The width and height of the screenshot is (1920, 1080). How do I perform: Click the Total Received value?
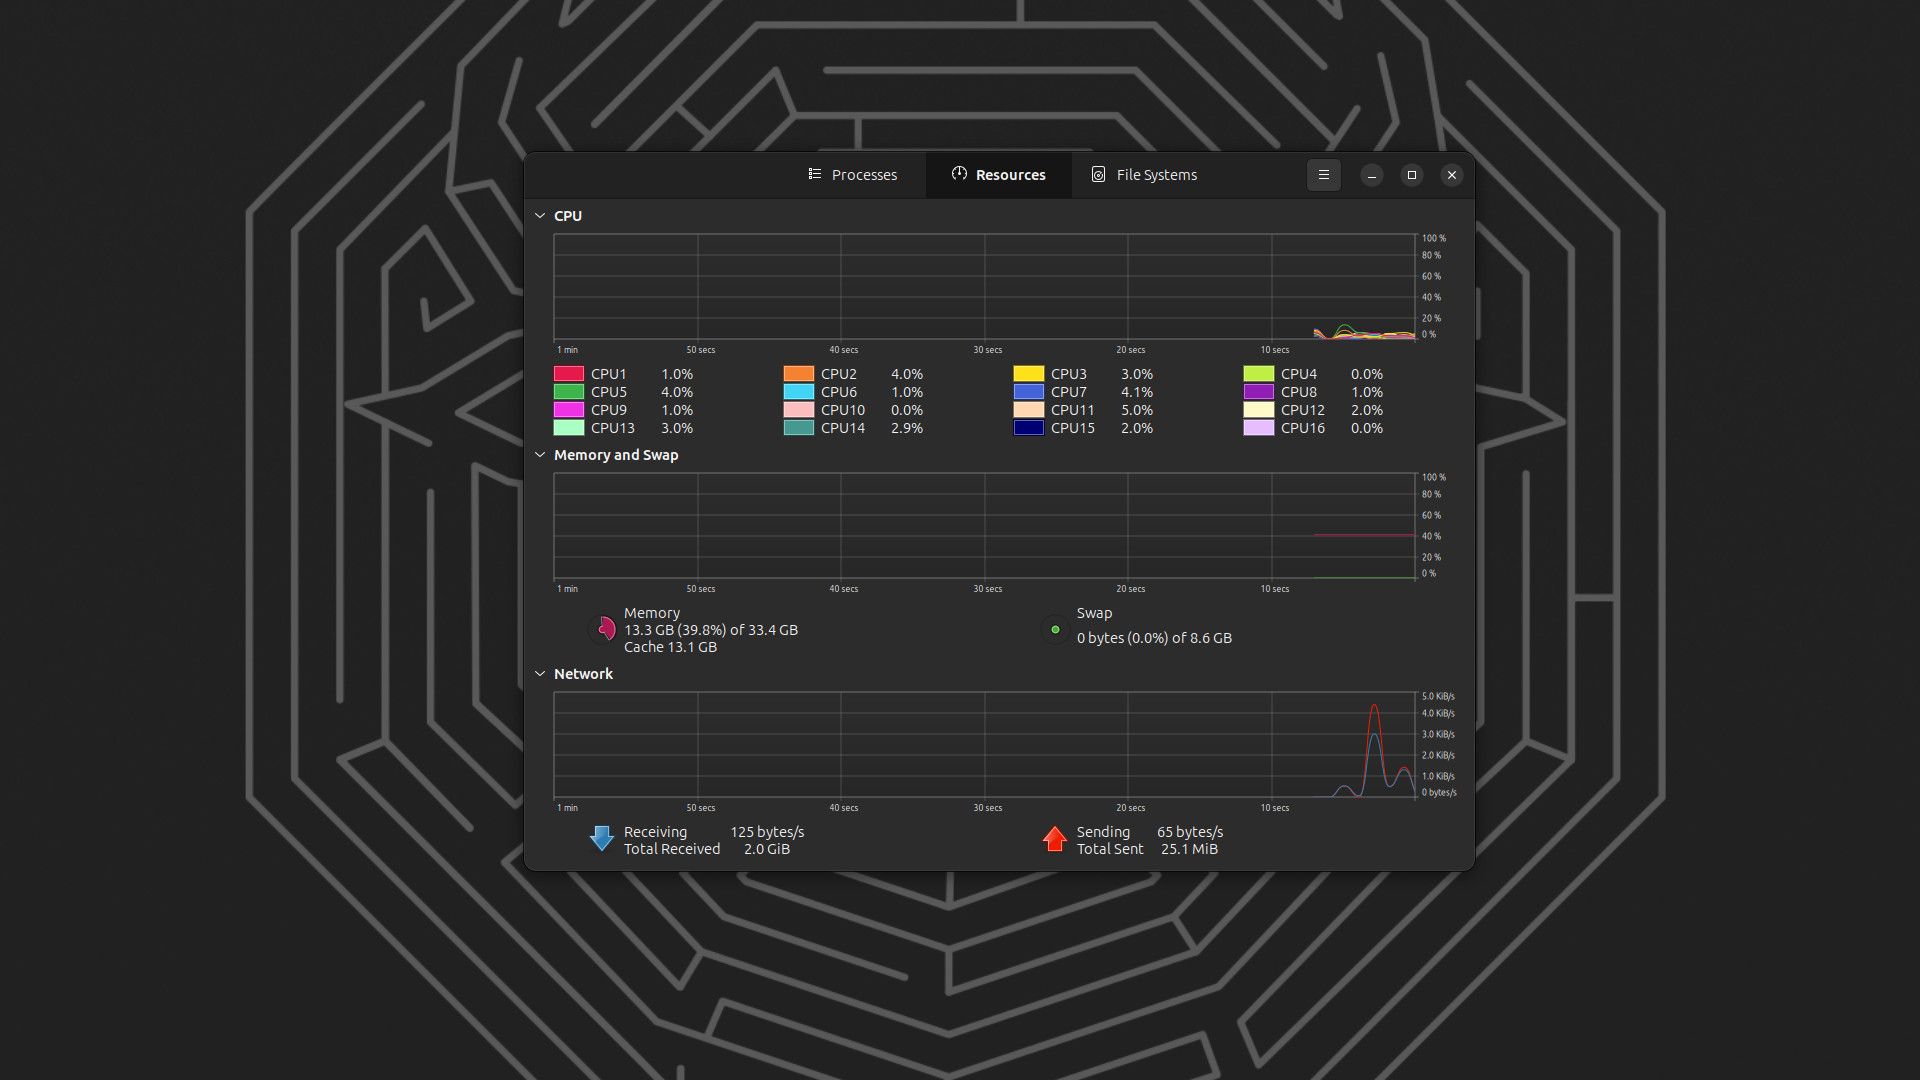click(x=766, y=848)
